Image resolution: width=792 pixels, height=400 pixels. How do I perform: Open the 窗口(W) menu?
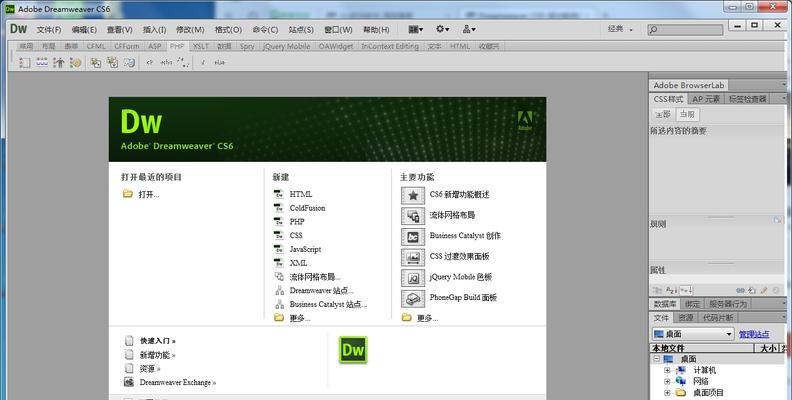click(x=338, y=30)
